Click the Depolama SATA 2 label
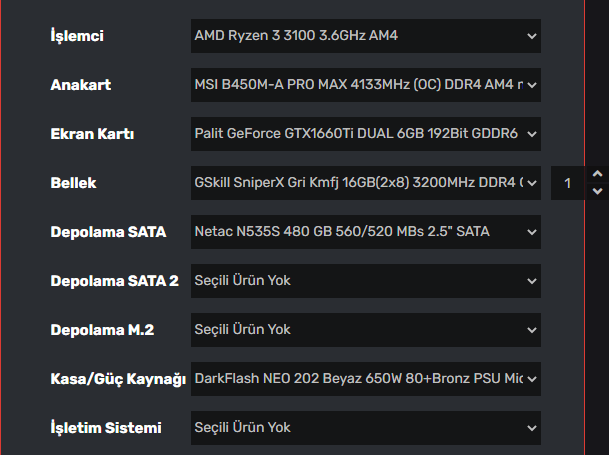Image resolution: width=609 pixels, height=455 pixels. pyautogui.click(x=114, y=281)
